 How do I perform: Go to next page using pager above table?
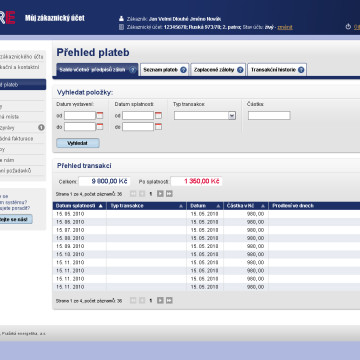(x=160, y=194)
